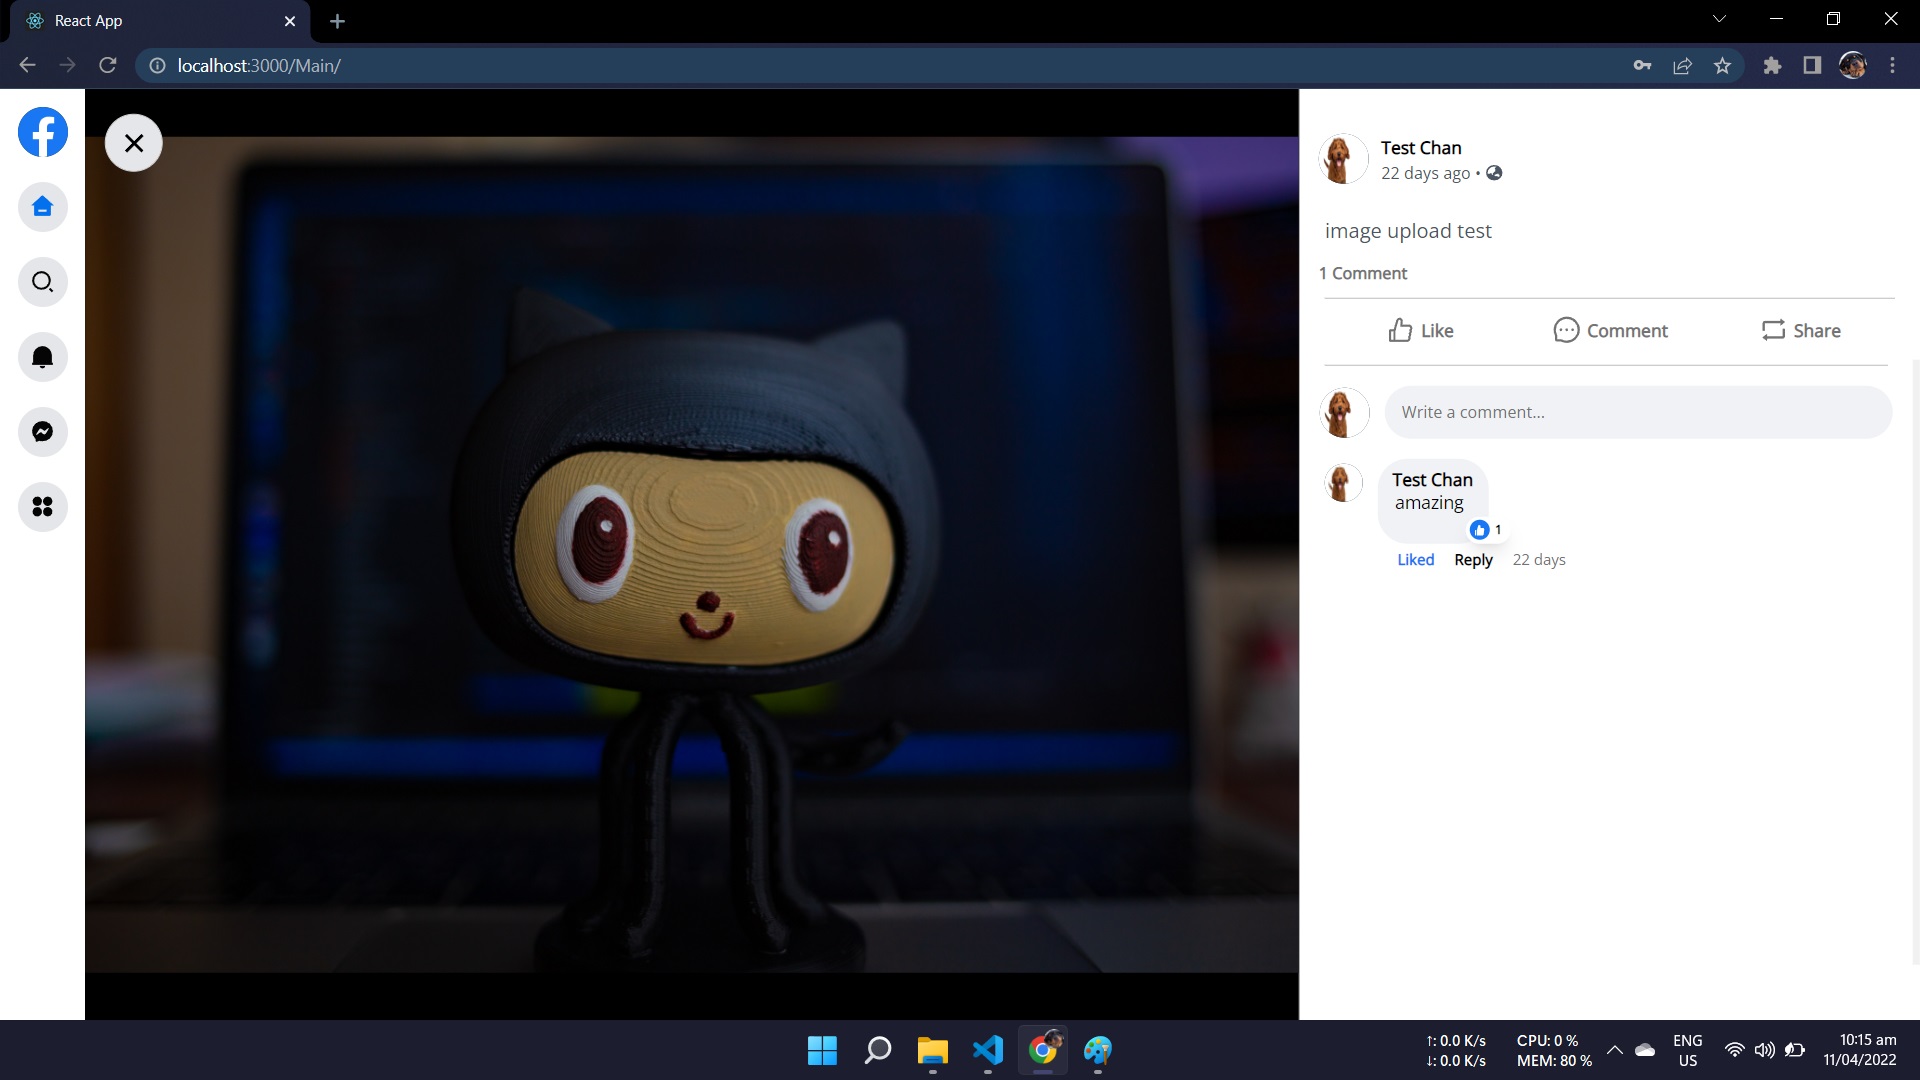Click Test Chan post author name
Viewport: 1920px width, 1080px height.
[1421, 148]
